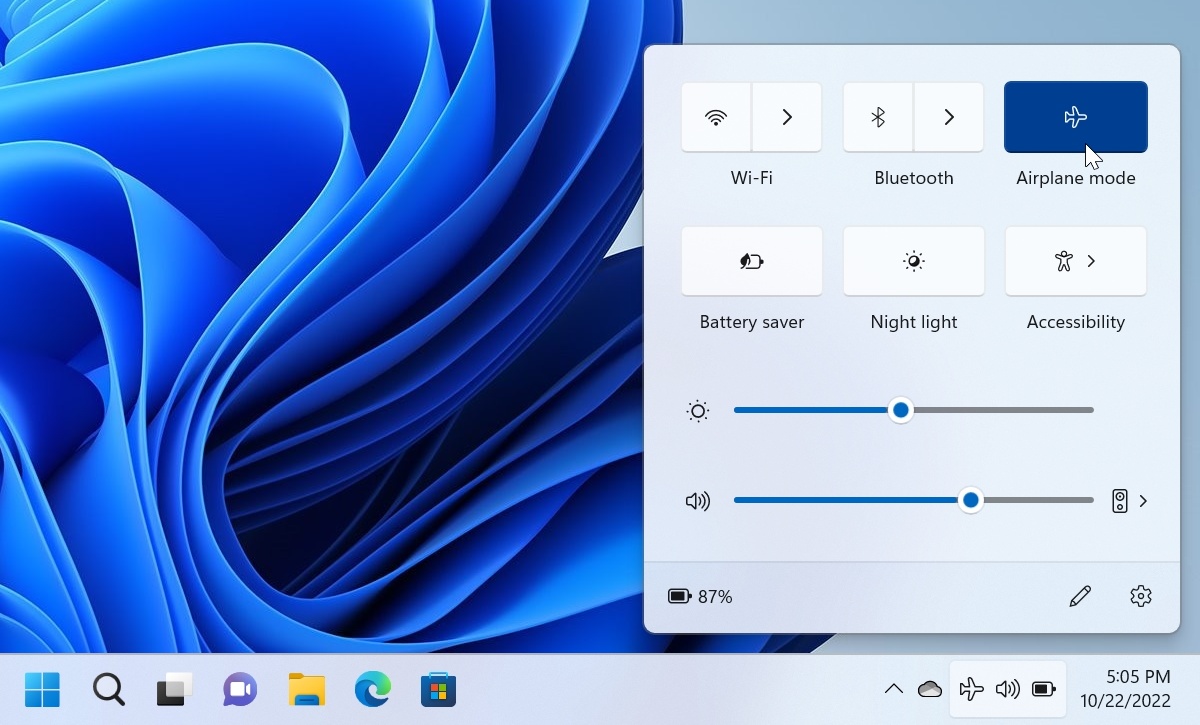Toggle the Wi-Fi icon button
The image size is (1200, 725).
coord(716,117)
